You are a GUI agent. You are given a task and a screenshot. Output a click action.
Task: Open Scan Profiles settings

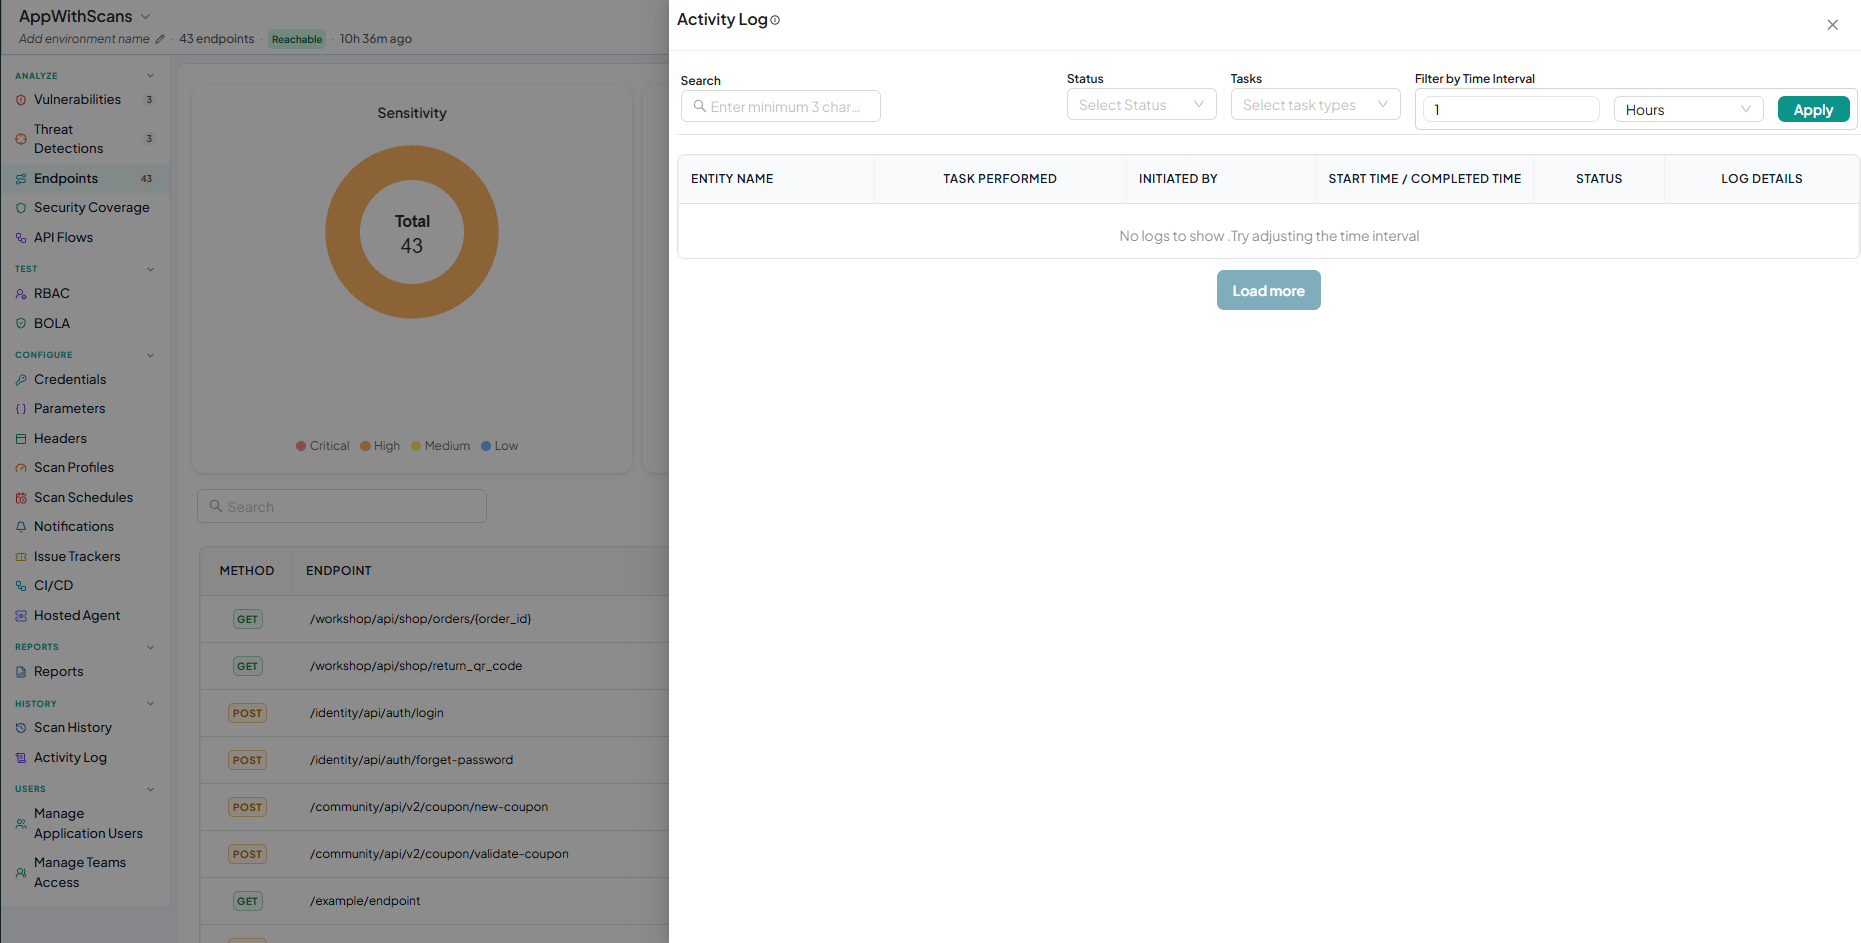74,468
